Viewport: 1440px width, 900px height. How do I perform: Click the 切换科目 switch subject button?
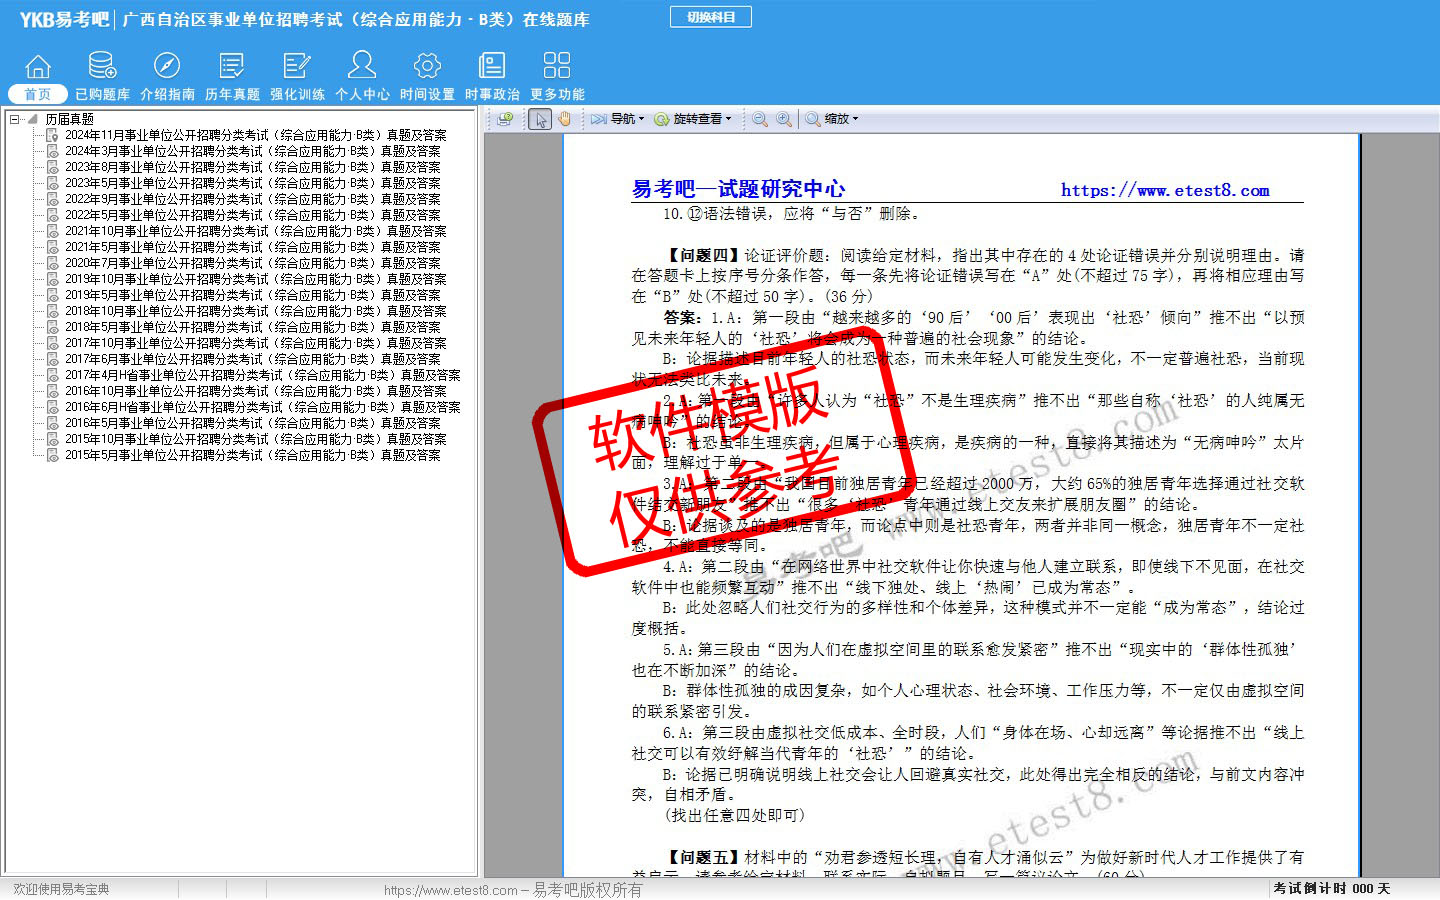click(711, 17)
